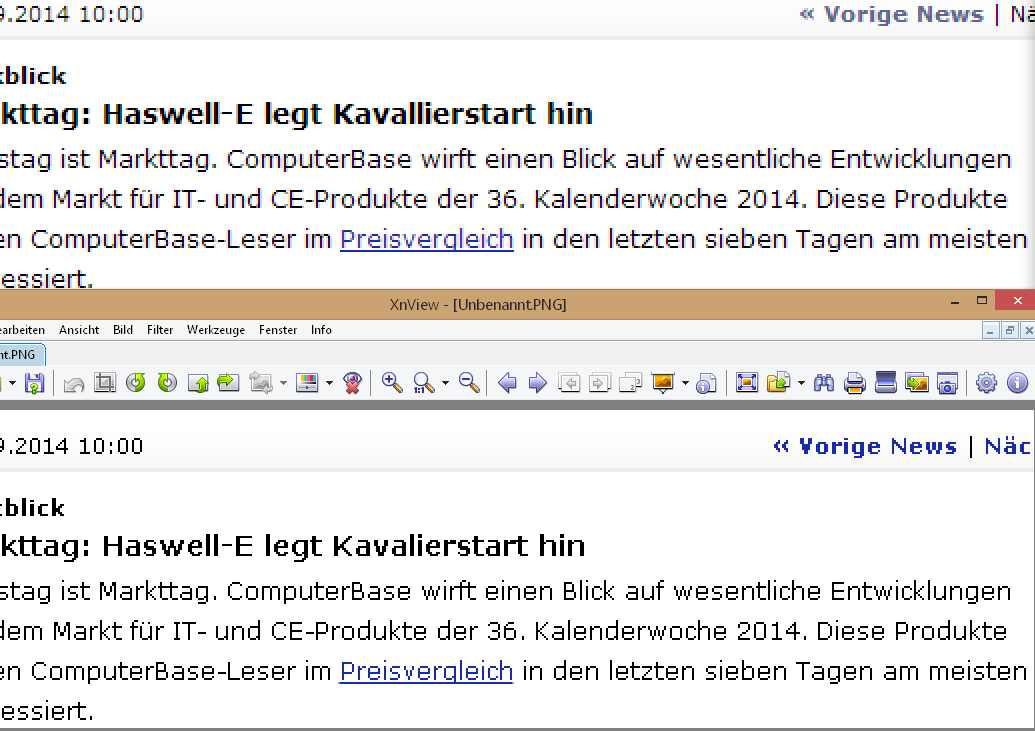Zoom in with the plus magnifier

(392, 382)
